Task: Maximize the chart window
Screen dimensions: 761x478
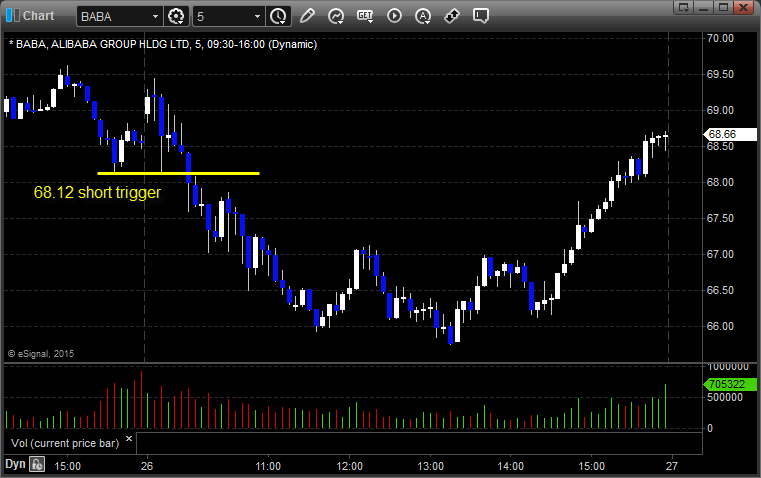Action: [723, 7]
